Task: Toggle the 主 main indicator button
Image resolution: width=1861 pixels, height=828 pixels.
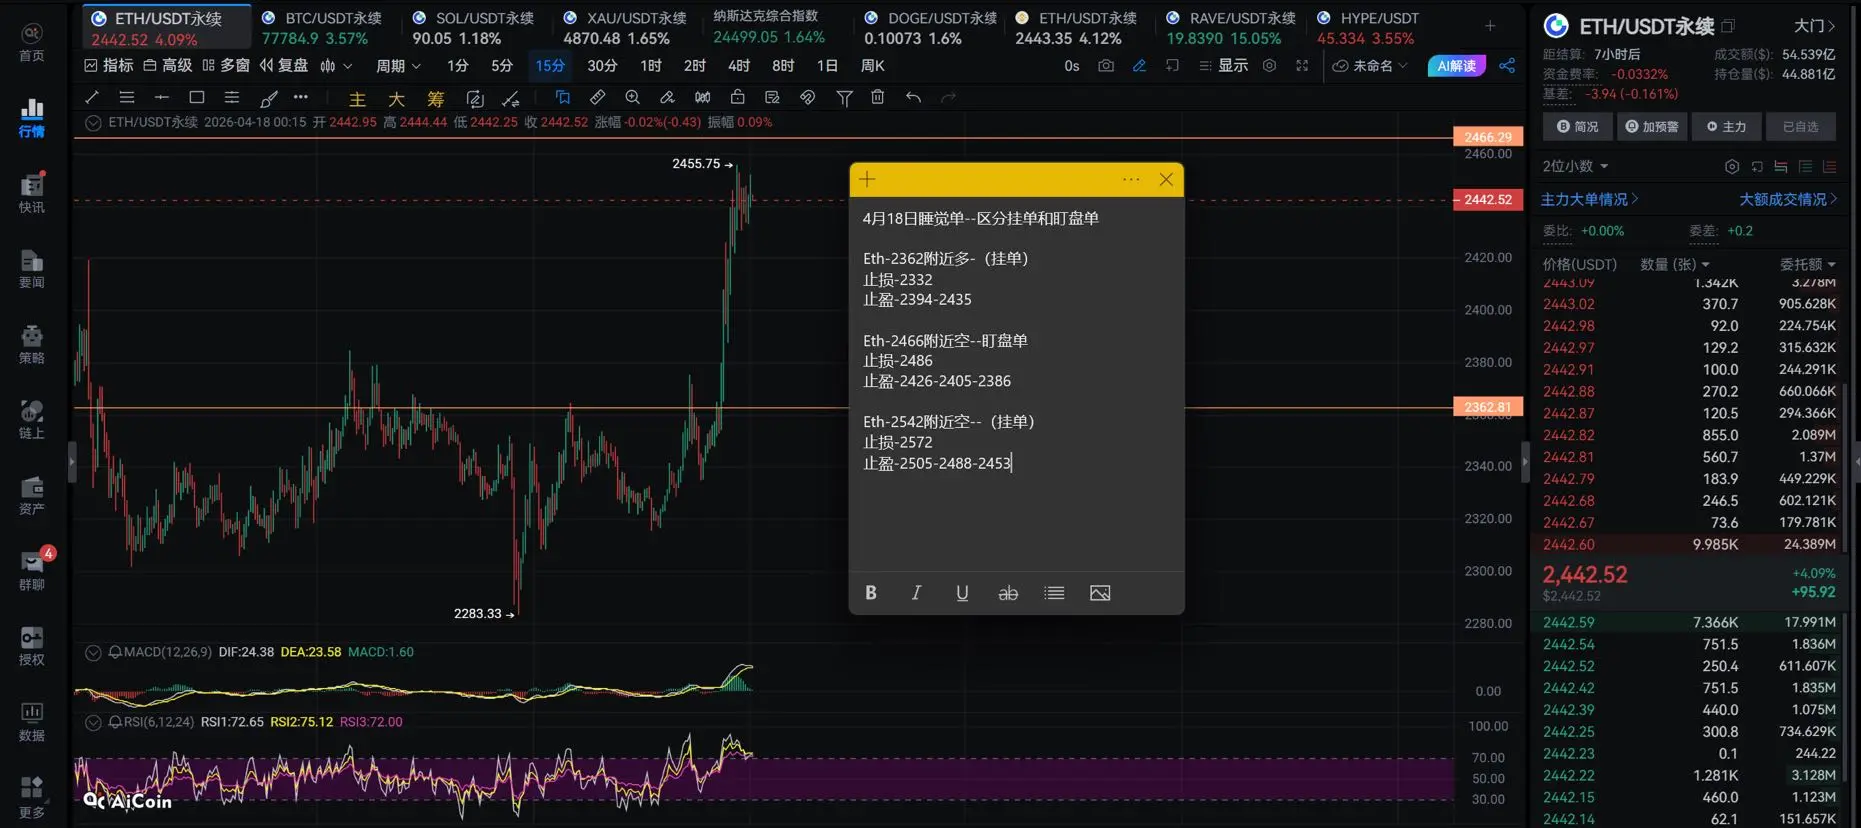Action: 357,98
